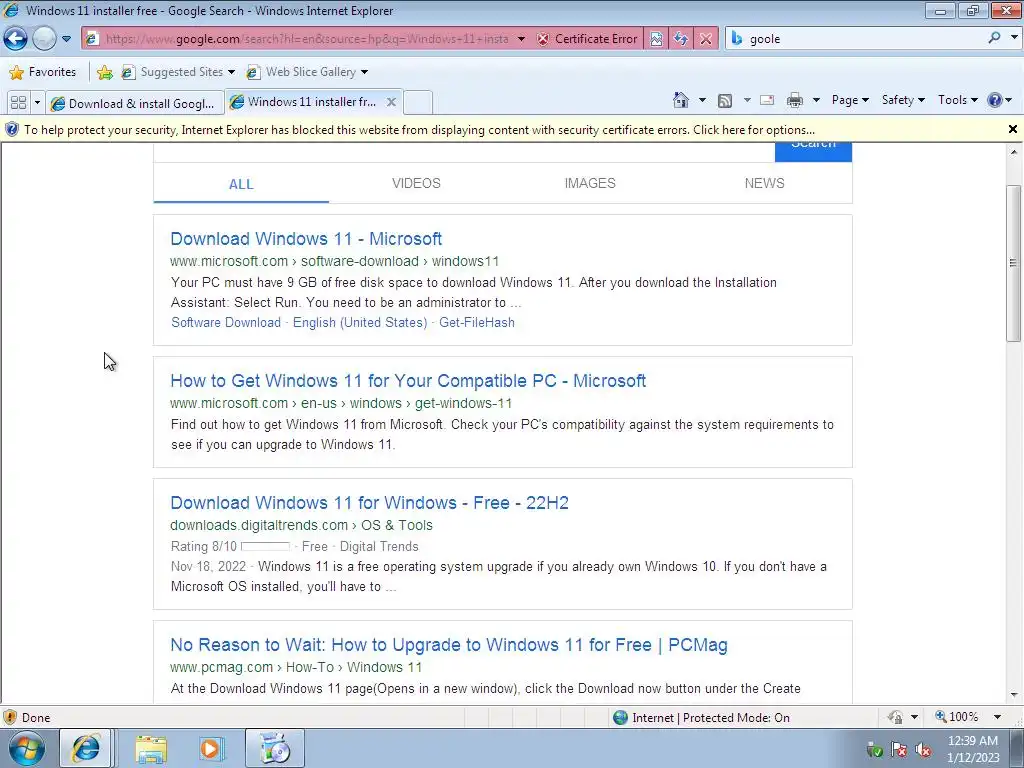
Task: Click the Add to Favorites Bar icon
Action: click(x=104, y=72)
